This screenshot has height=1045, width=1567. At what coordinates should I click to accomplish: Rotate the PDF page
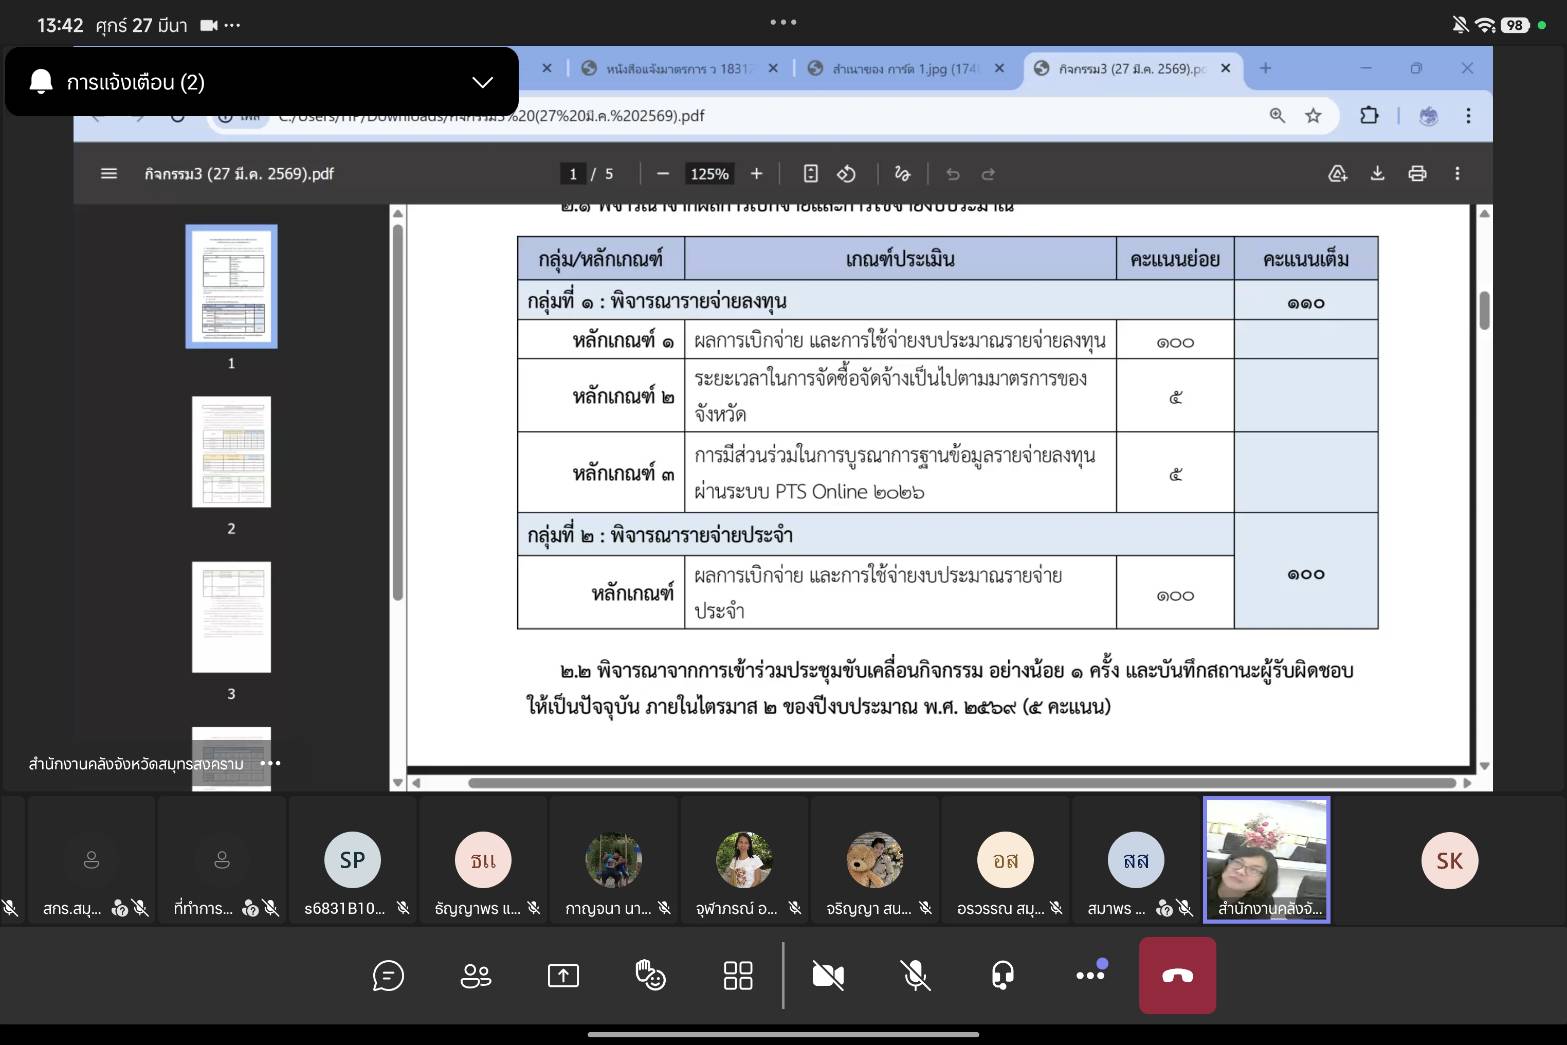846,174
